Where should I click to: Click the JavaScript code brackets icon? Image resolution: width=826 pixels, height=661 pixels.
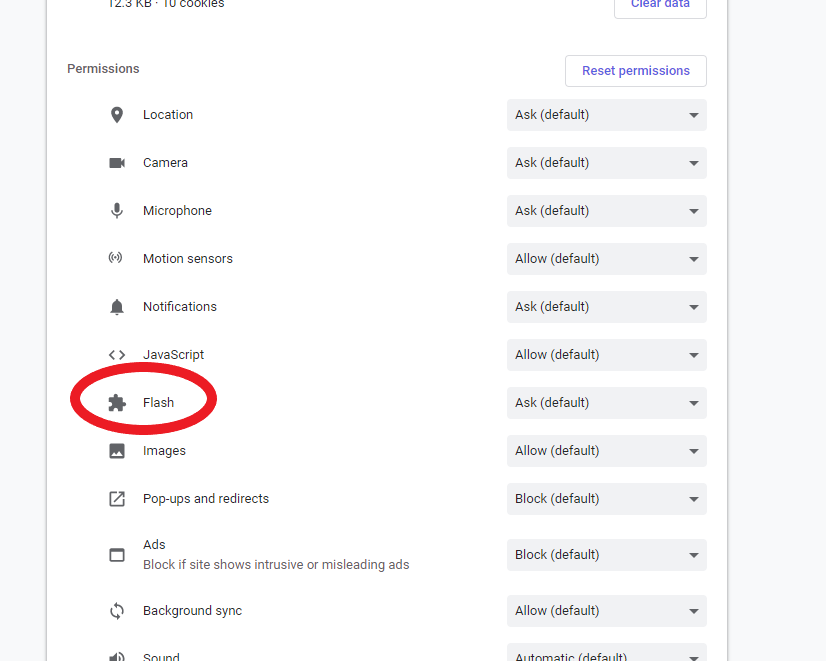coord(117,355)
